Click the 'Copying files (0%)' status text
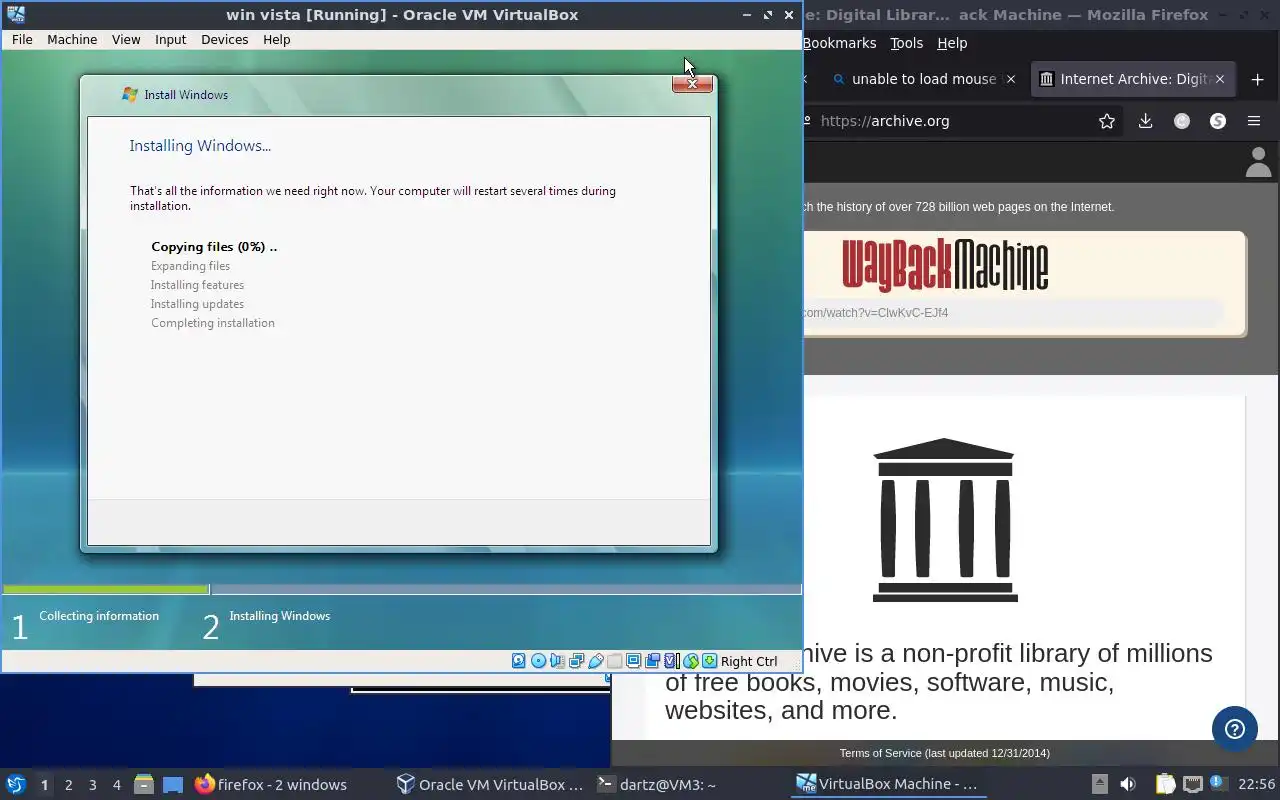This screenshot has height=800, width=1280. click(x=214, y=247)
